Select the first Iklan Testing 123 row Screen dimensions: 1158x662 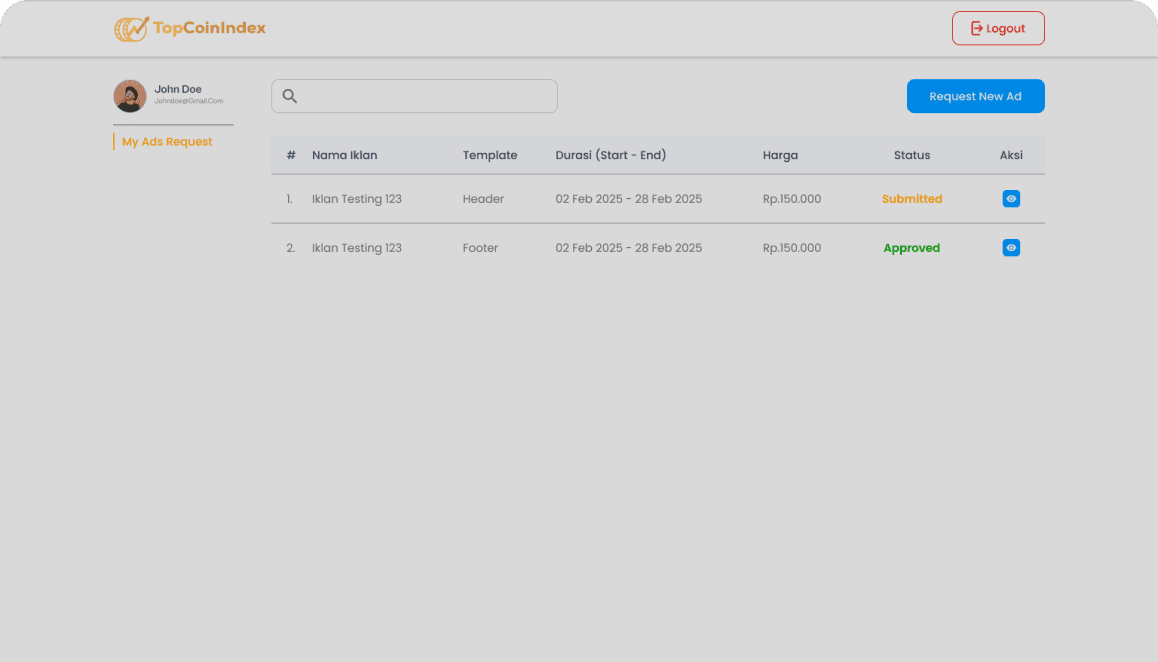356,199
